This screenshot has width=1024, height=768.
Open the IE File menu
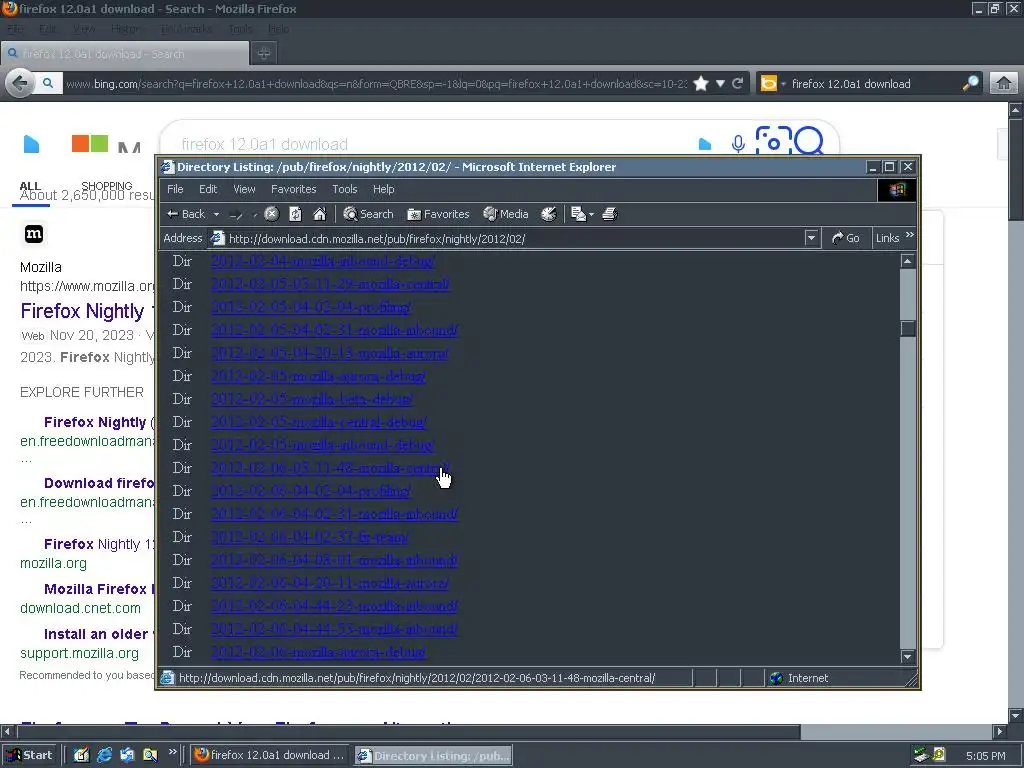pyautogui.click(x=175, y=189)
